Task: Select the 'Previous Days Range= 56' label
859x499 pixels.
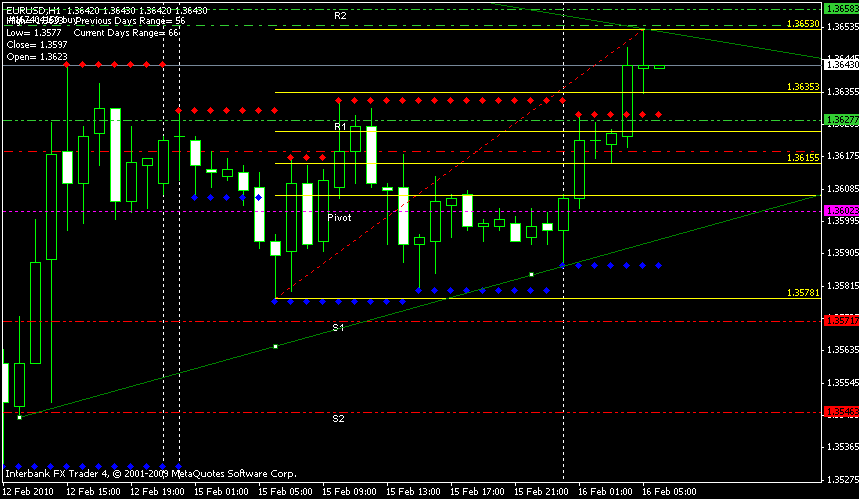Action: pos(130,21)
